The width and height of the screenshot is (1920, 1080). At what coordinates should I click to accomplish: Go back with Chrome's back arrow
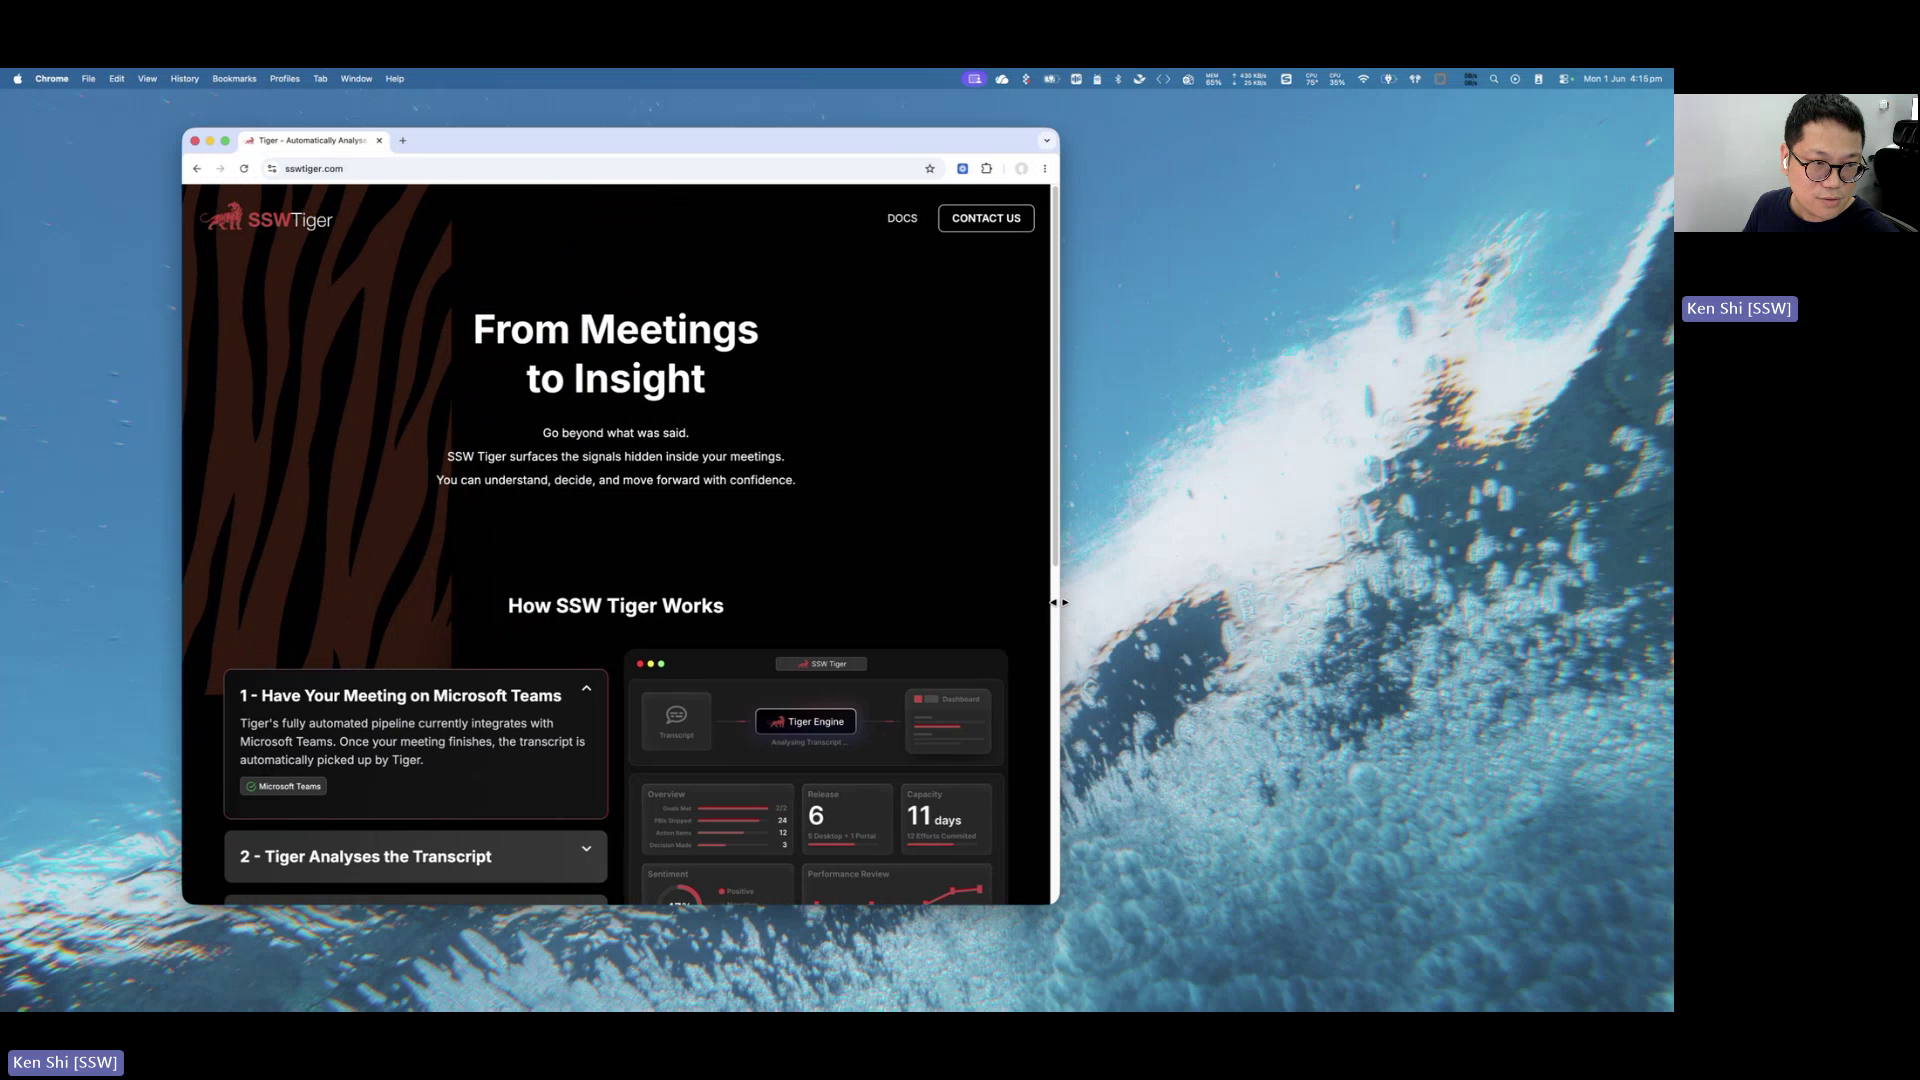click(197, 169)
